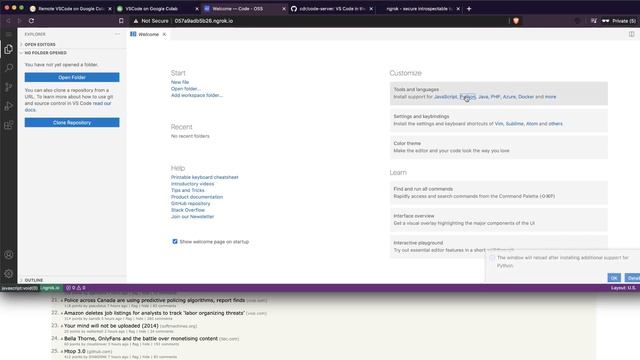Expand the Outline section

tap(33, 280)
